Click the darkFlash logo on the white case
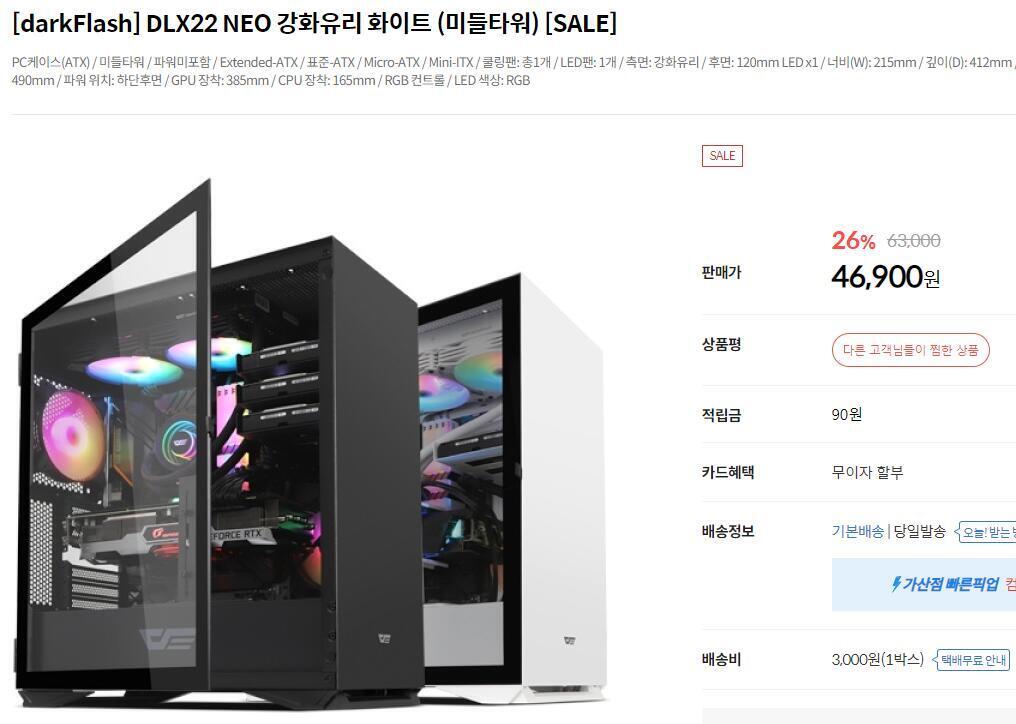The image size is (1016, 724). point(570,640)
